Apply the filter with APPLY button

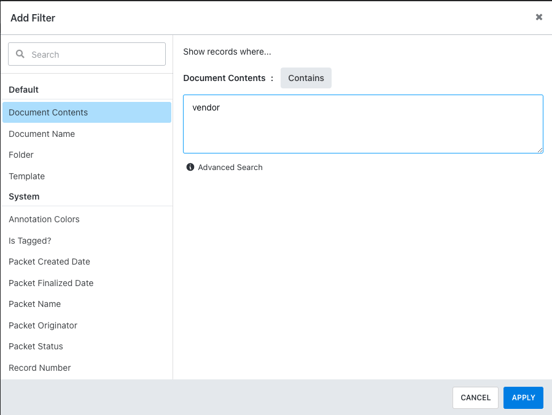[523, 398]
